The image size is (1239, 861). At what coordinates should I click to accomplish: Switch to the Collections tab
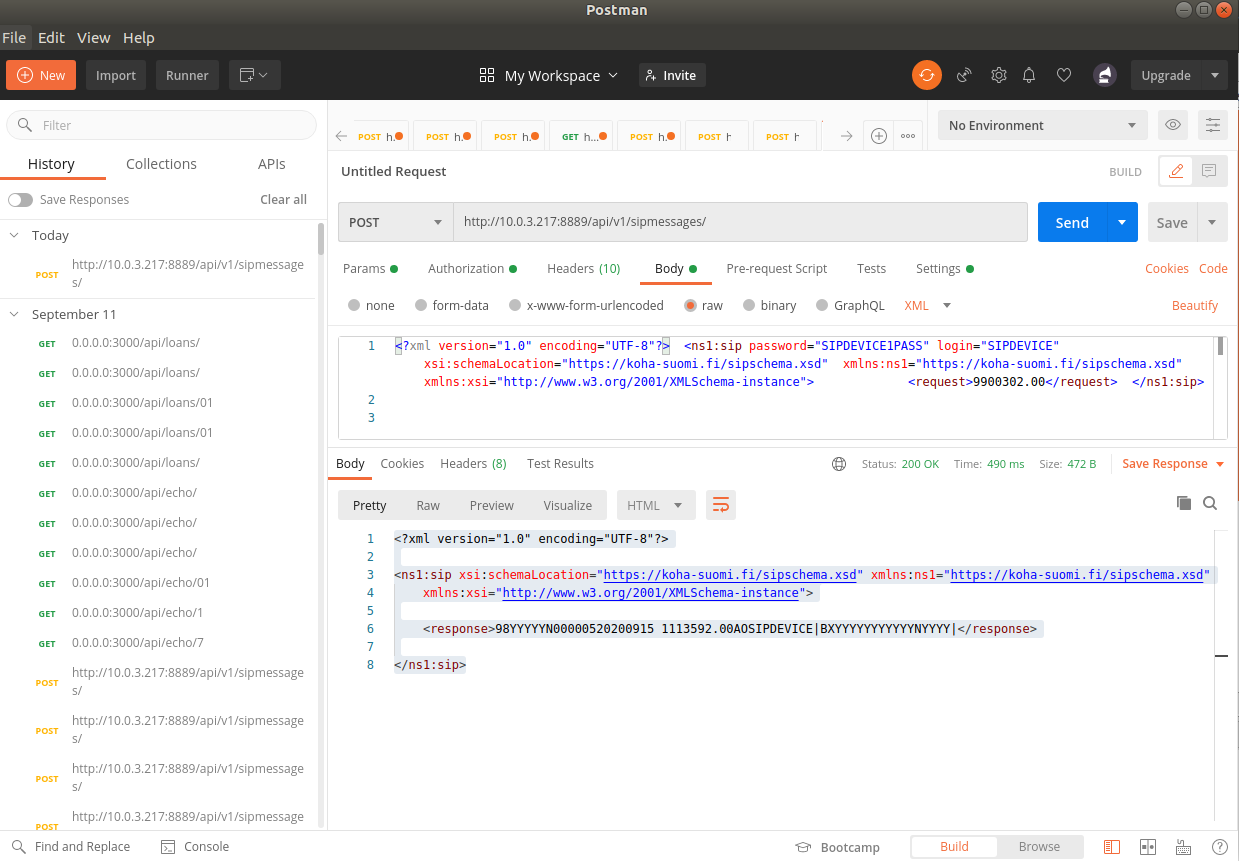pos(161,164)
